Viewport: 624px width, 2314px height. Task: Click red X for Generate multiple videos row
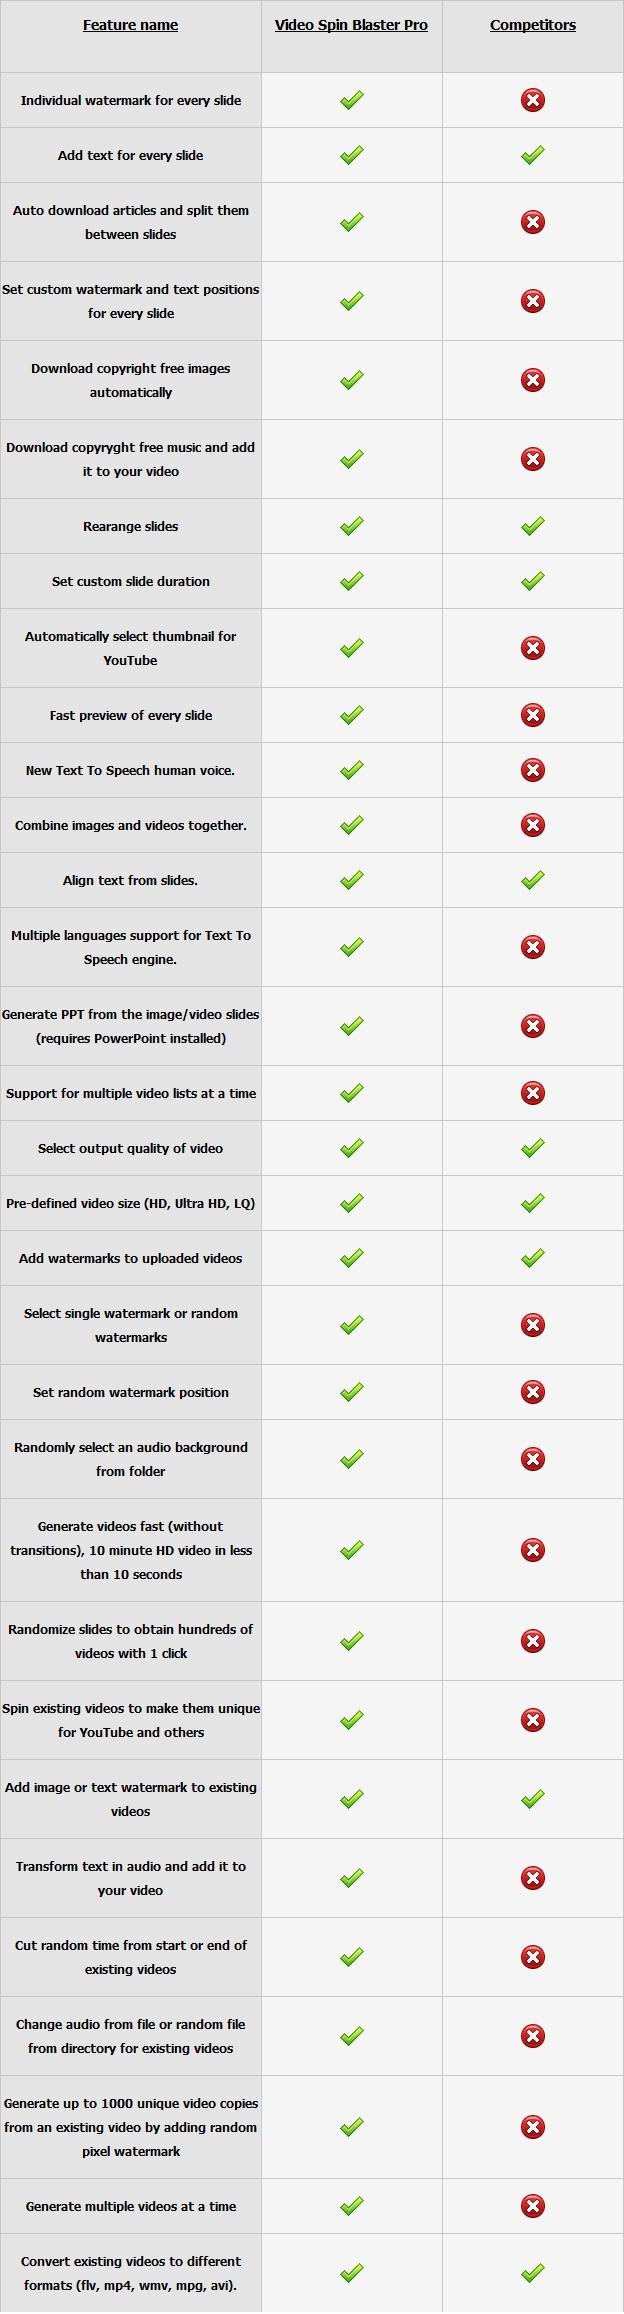[x=533, y=2206]
